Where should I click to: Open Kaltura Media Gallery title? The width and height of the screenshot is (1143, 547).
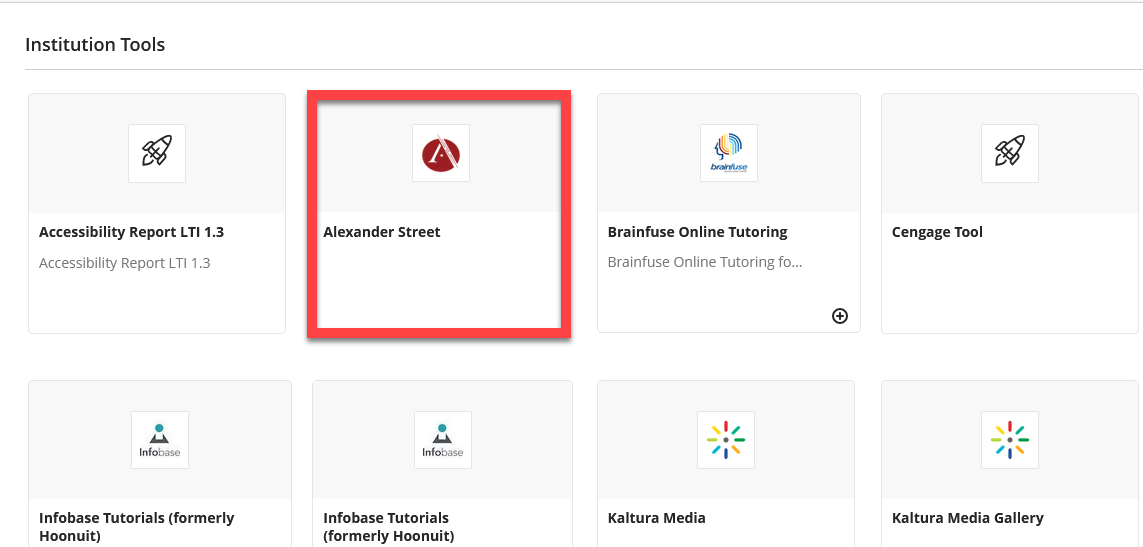click(968, 519)
